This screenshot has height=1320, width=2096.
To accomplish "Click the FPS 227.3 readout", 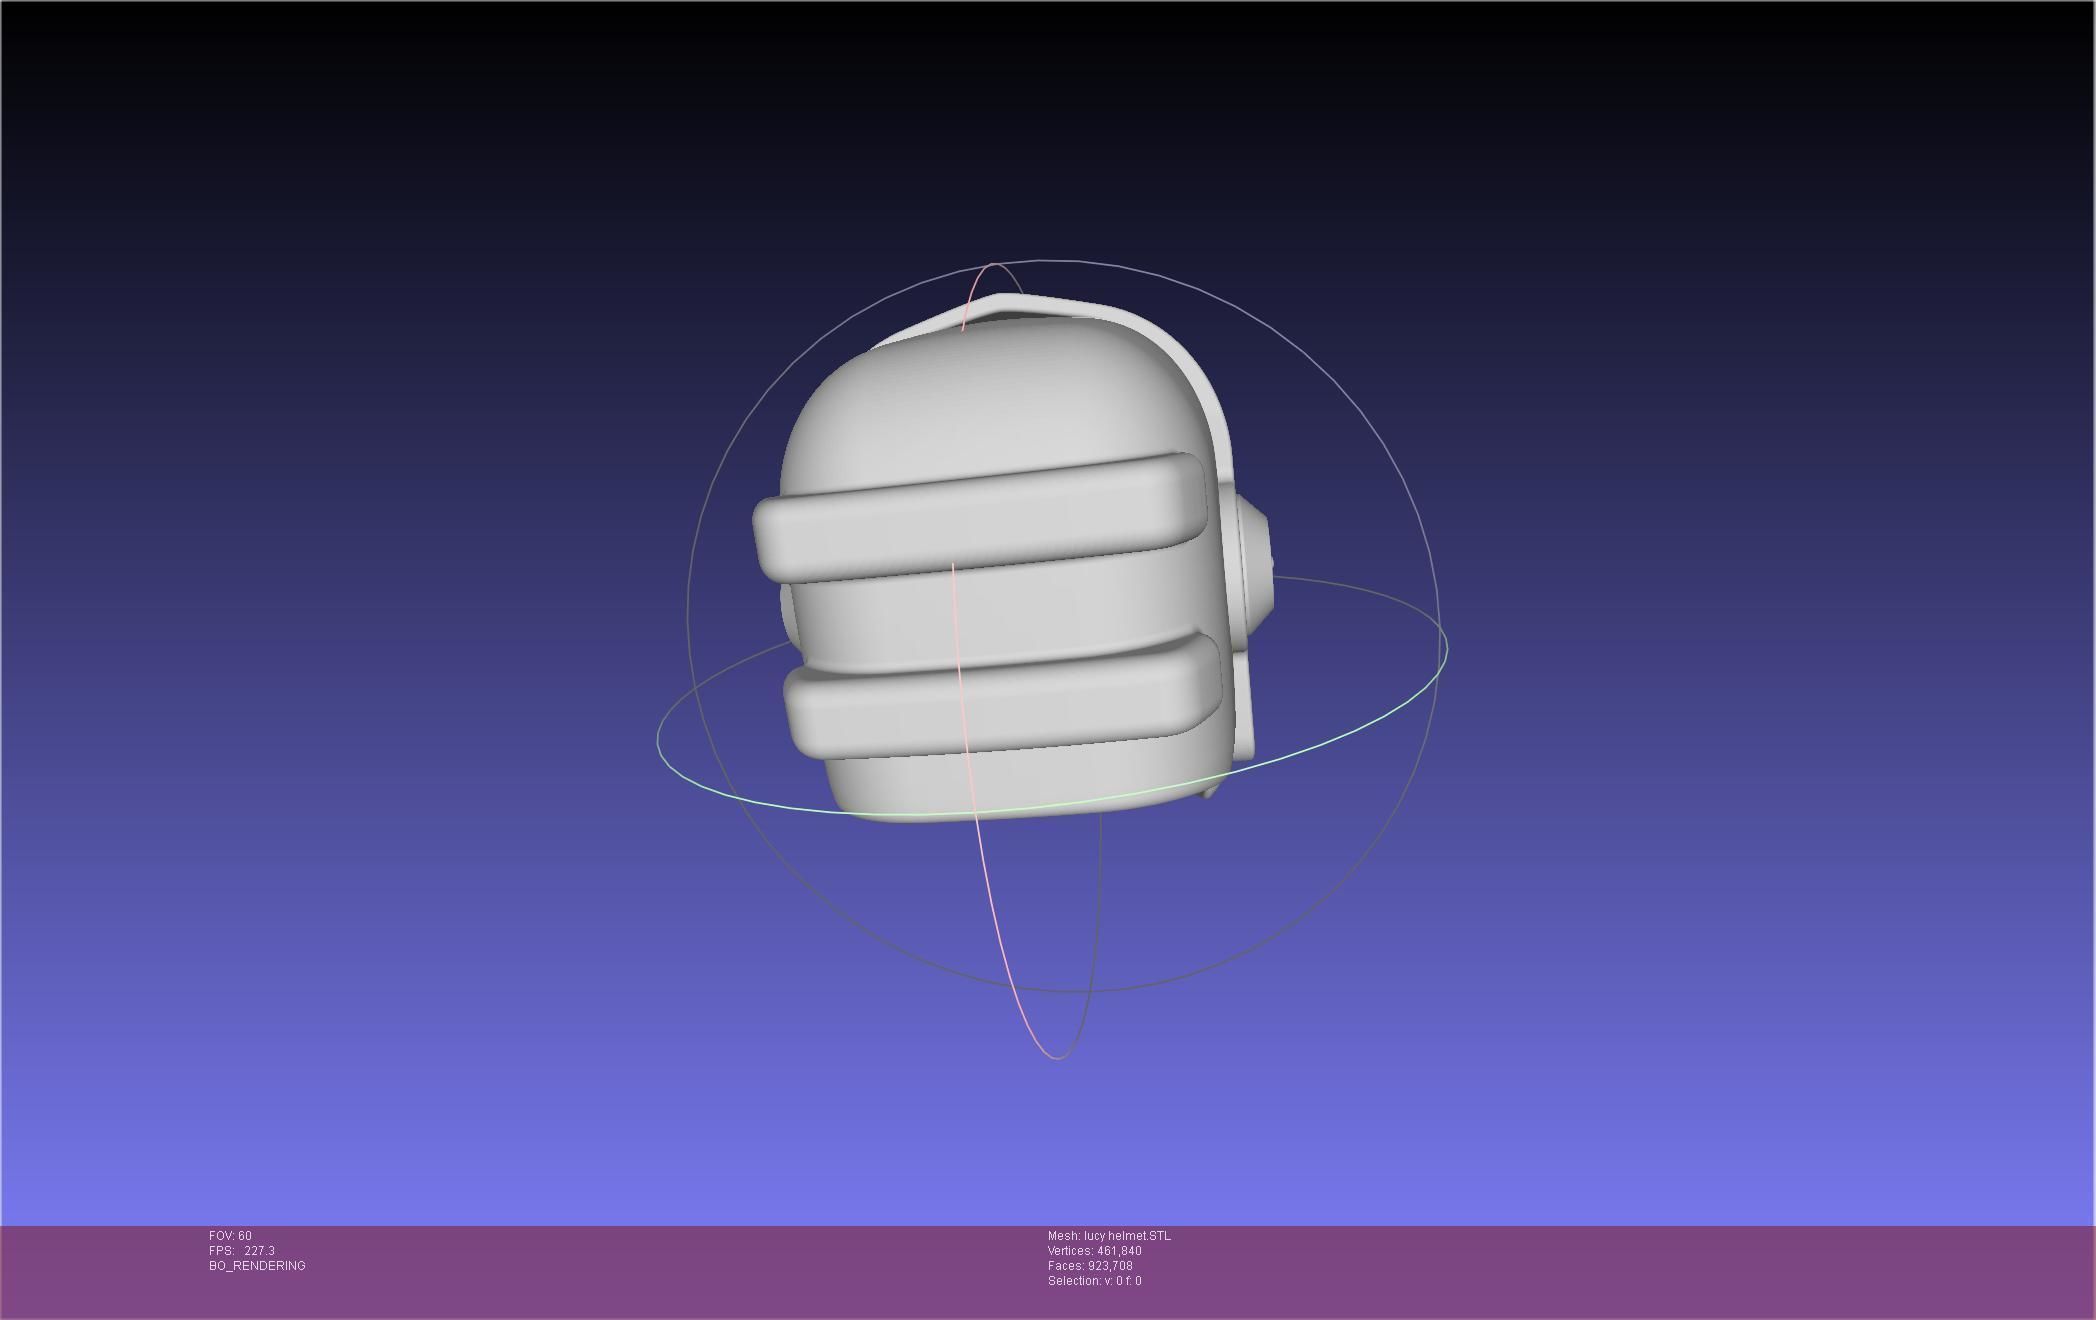I will pos(241,1251).
